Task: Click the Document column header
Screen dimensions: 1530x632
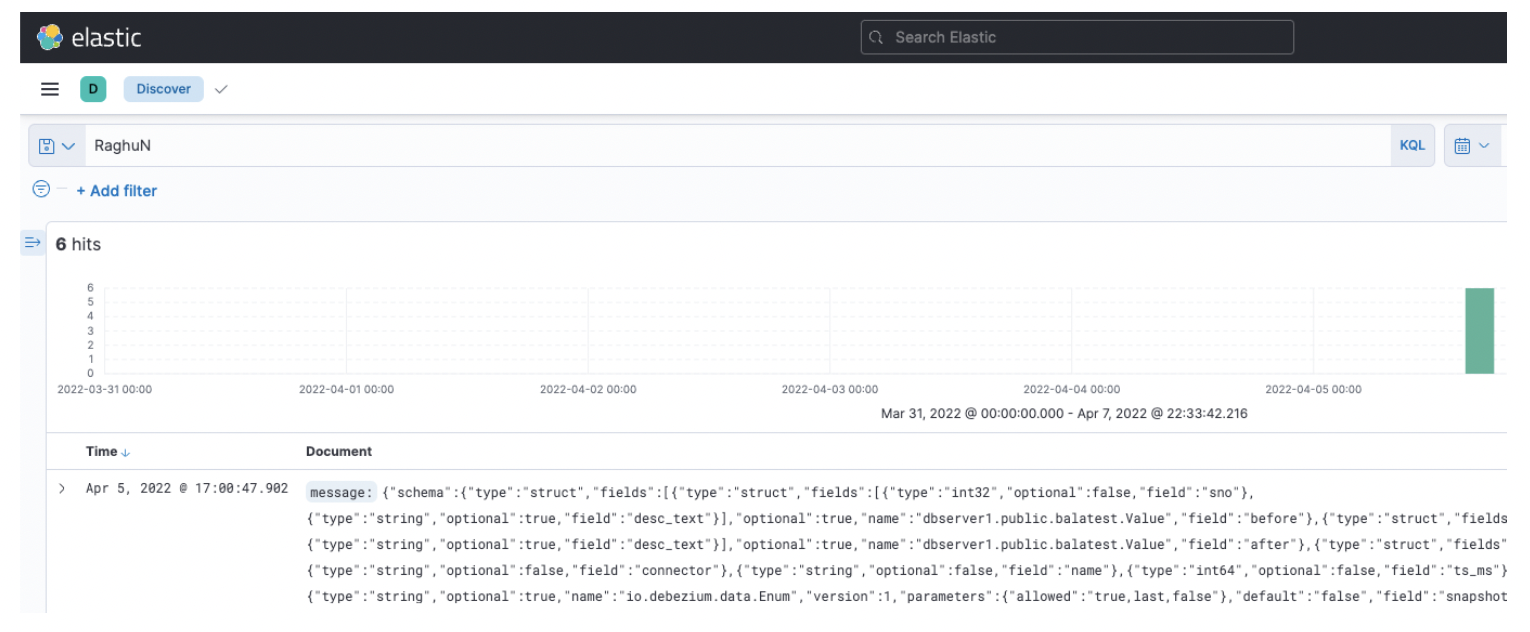Action: (339, 452)
